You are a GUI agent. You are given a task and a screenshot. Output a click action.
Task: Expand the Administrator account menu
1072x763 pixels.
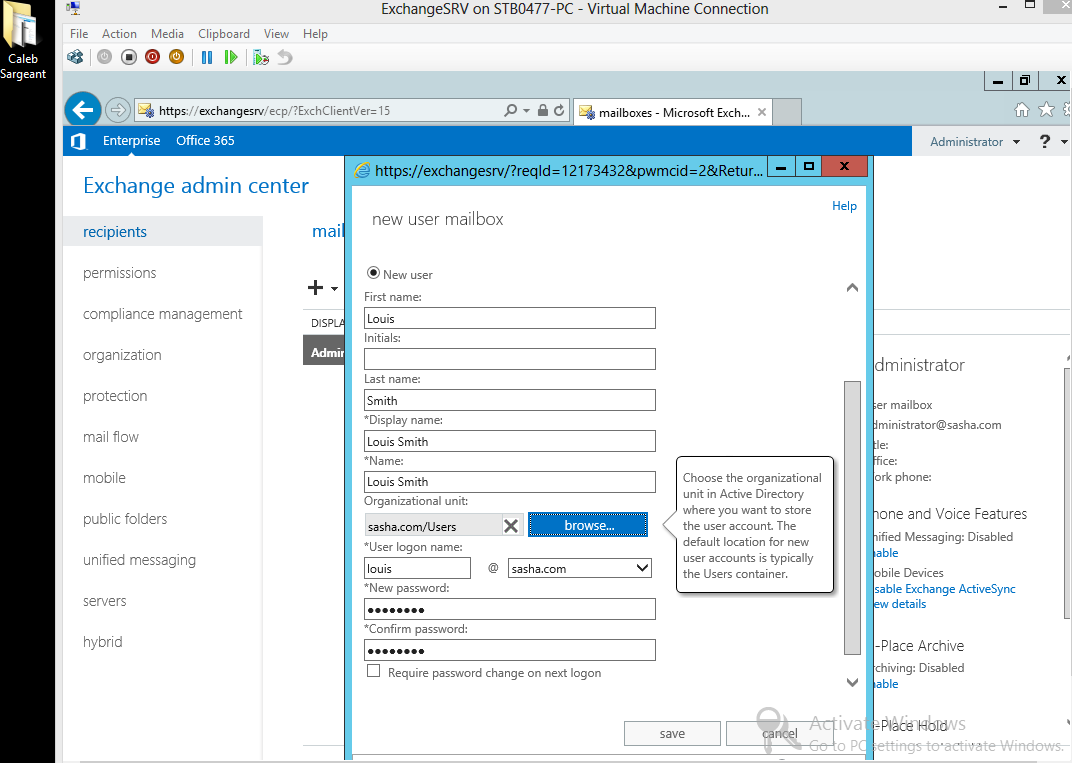974,142
